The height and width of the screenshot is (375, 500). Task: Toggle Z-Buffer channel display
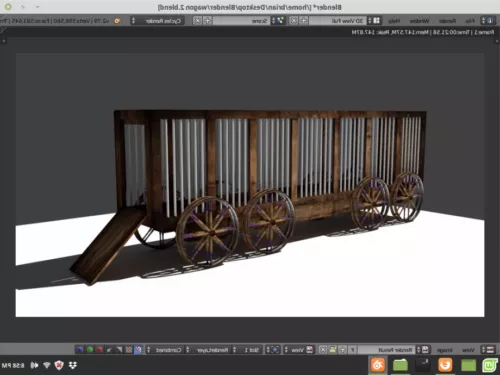109,350
